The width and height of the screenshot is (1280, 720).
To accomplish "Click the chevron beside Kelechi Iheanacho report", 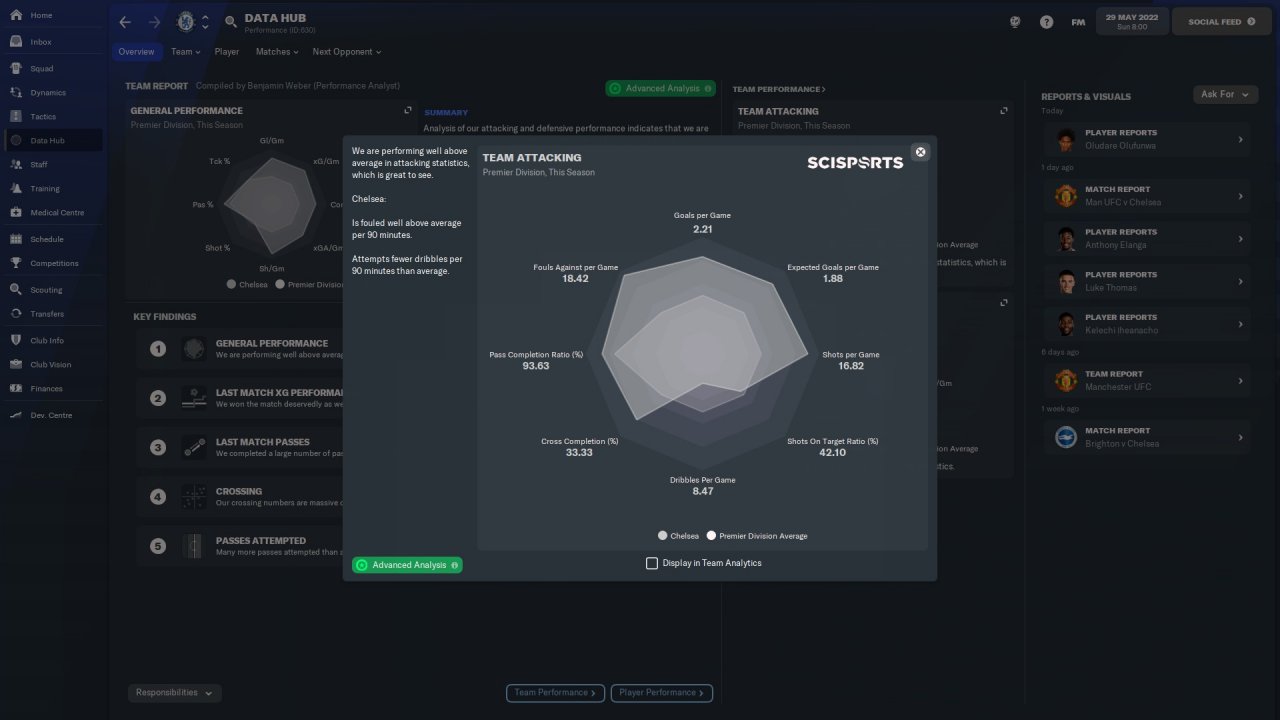I will pyautogui.click(x=1240, y=324).
